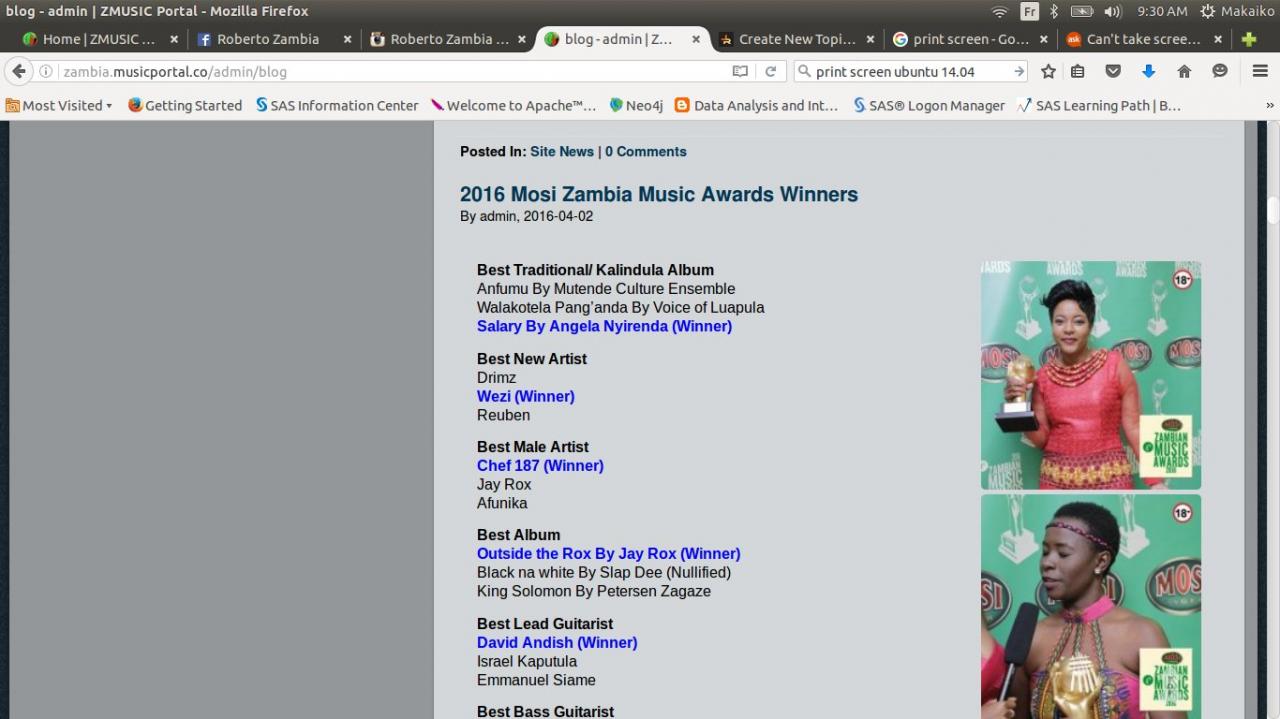Open the 2016 Mosi Zambia Music Awards Winners post
Screen dimensions: 1280x719
click(x=659, y=194)
